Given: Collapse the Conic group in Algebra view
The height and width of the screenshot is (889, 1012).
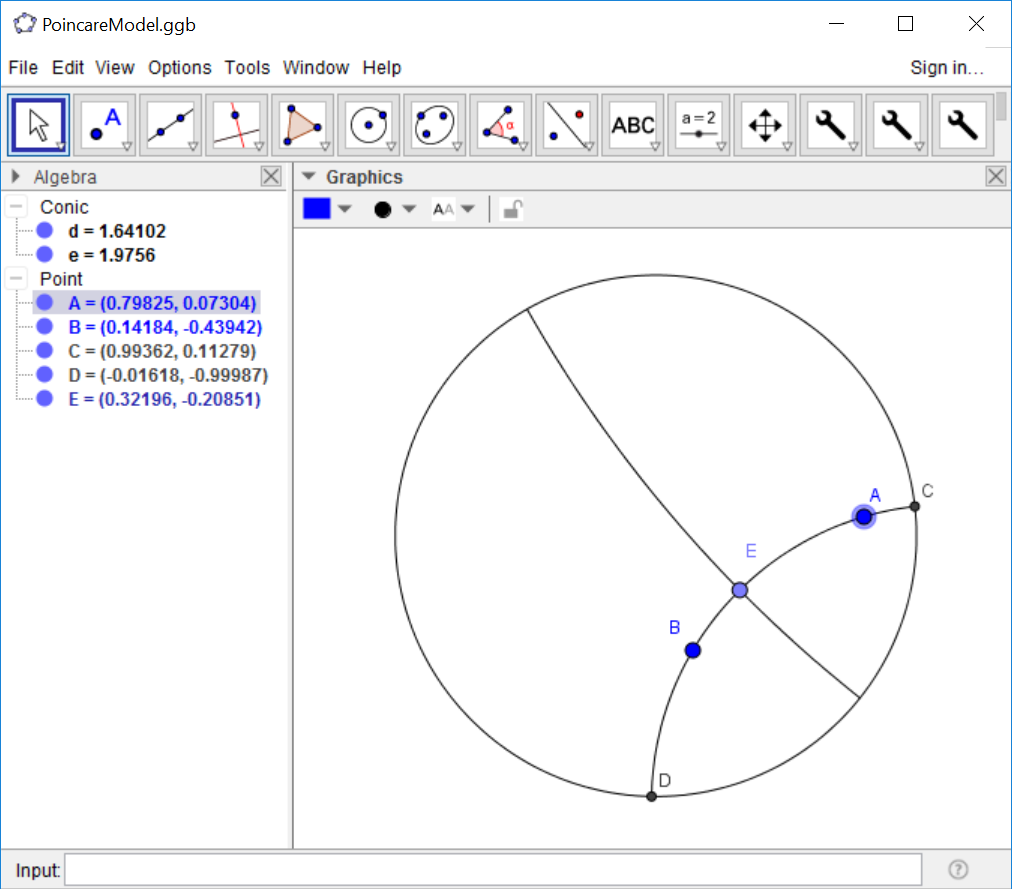Looking at the screenshot, I should [x=14, y=206].
